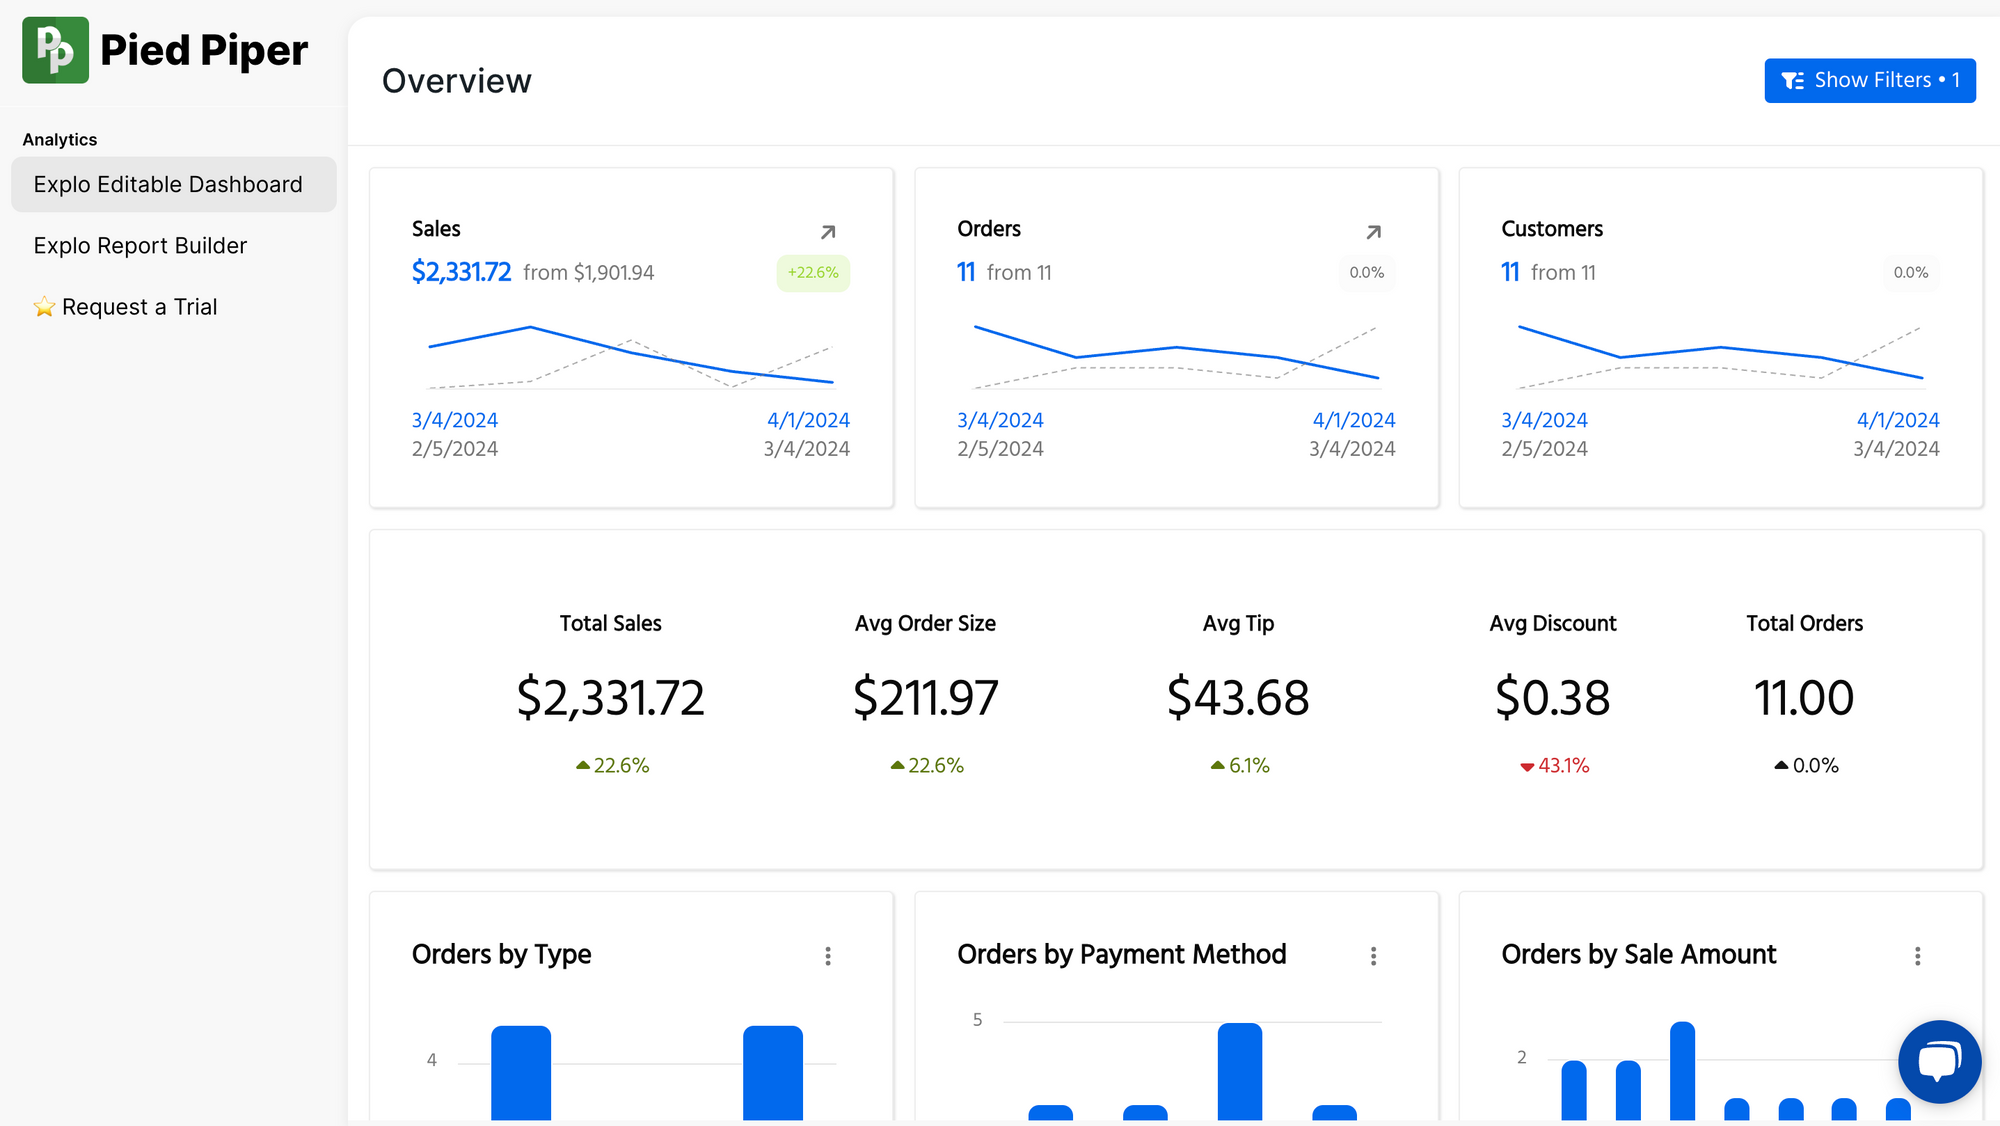Click the star icon beside Request a Trial
The width and height of the screenshot is (2000, 1126).
click(44, 307)
